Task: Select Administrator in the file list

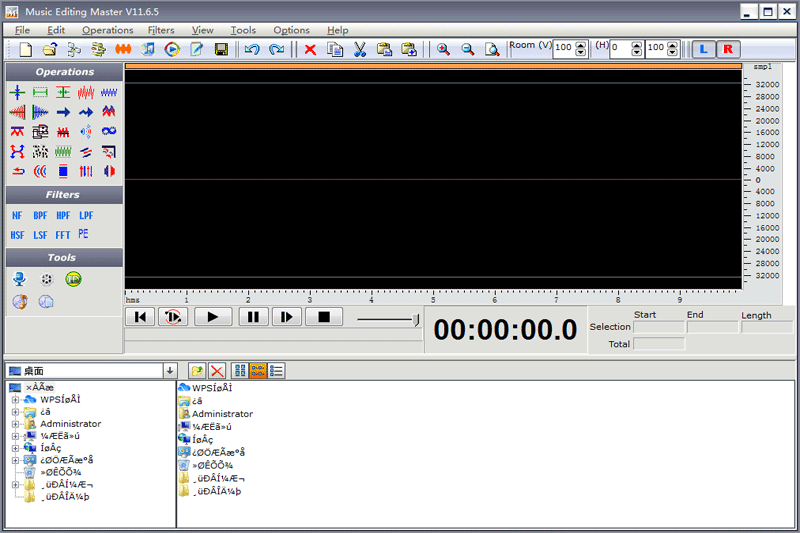Action: (x=216, y=414)
